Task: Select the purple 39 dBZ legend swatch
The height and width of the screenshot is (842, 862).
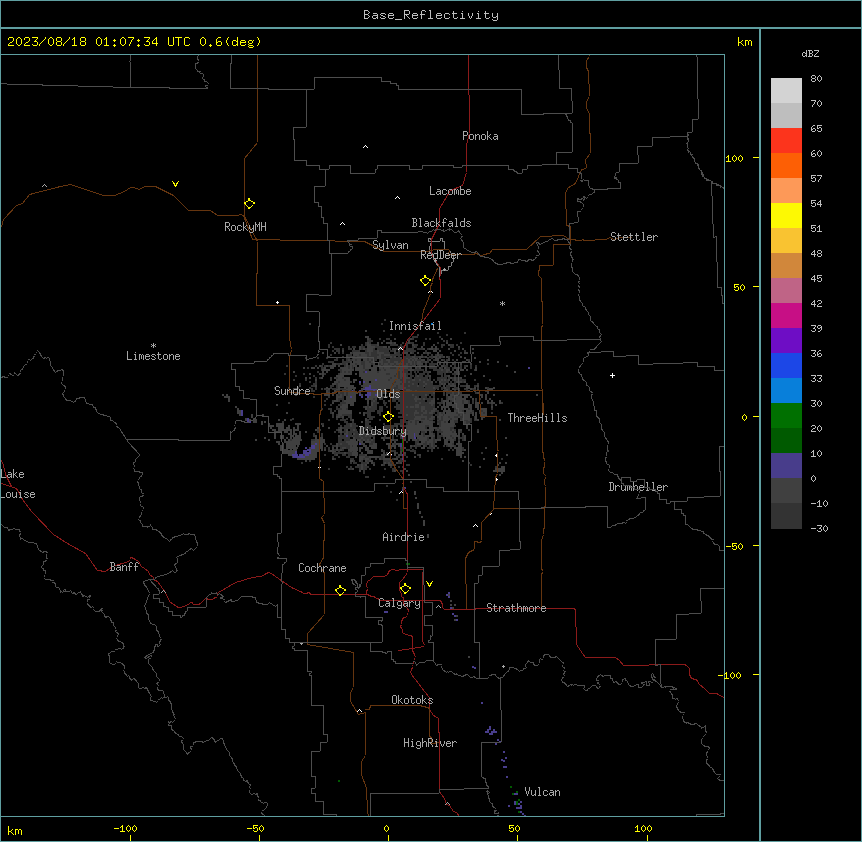Action: (x=786, y=341)
